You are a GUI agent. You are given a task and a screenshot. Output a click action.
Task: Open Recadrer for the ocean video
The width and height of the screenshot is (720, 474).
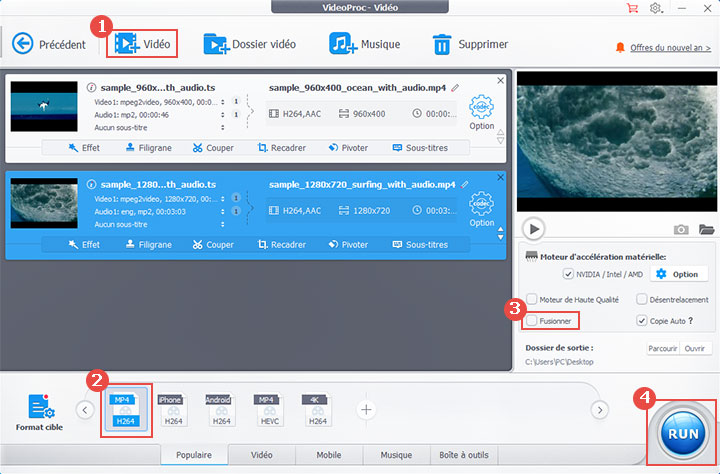[281, 148]
